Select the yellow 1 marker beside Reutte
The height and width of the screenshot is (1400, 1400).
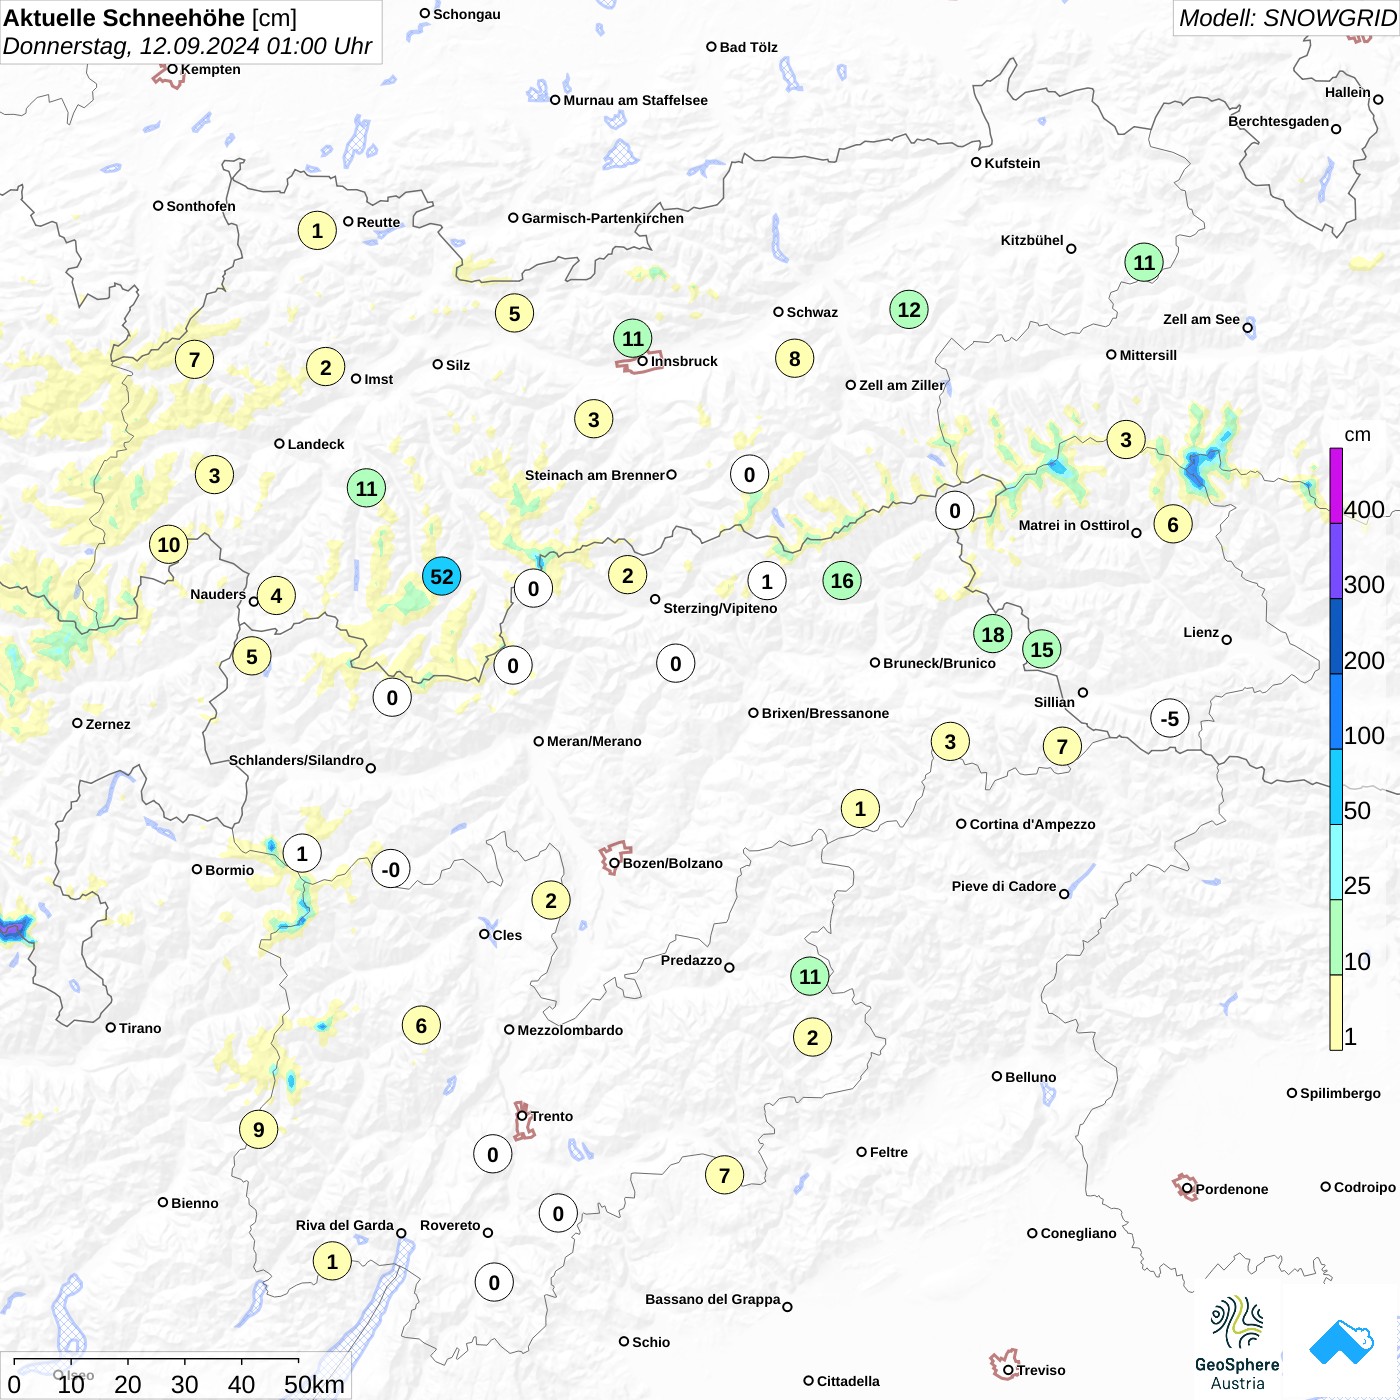tap(317, 231)
